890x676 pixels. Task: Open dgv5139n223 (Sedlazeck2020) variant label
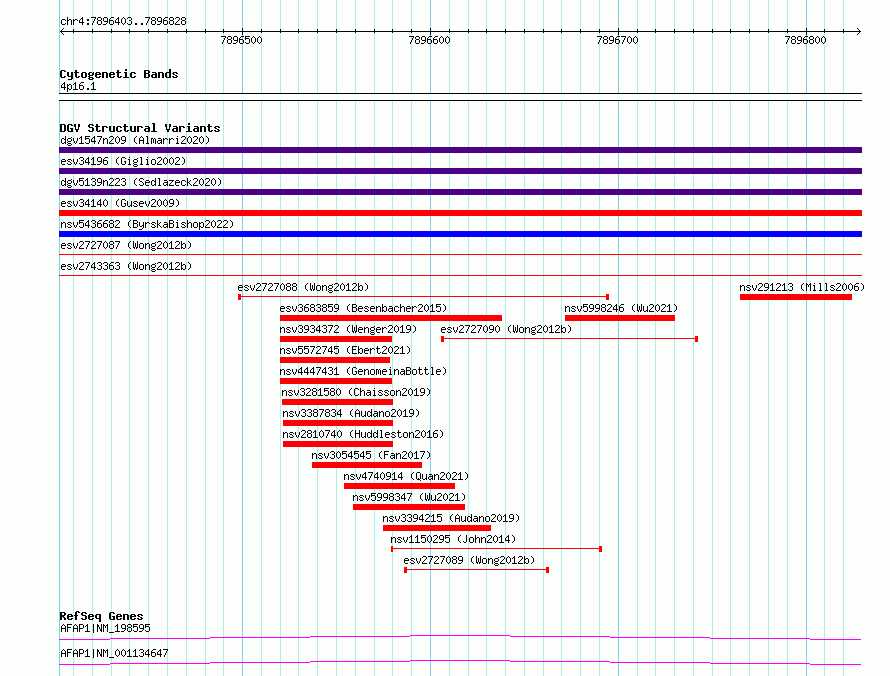click(x=141, y=182)
